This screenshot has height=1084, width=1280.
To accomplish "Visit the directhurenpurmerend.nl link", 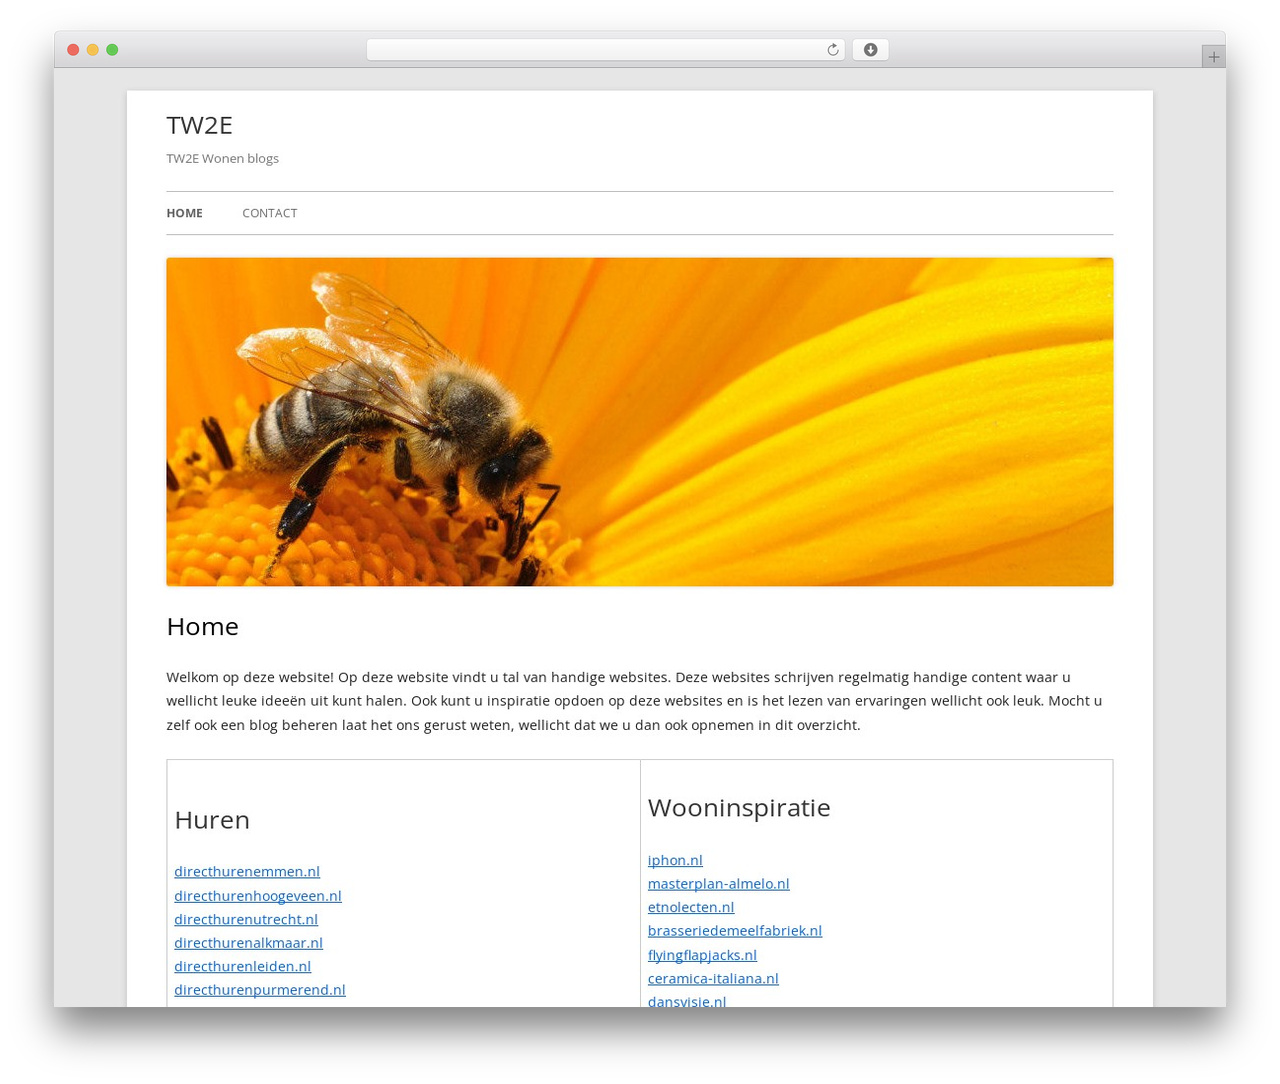I will (260, 989).
